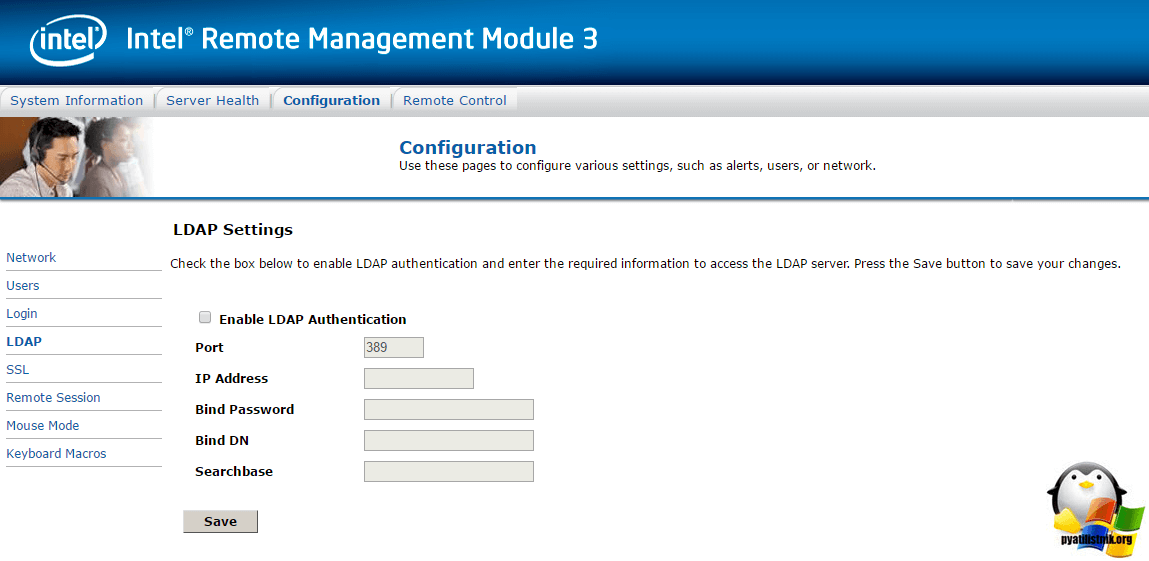1149x561 pixels.
Task: Open Mouse Mode settings
Action: point(43,426)
